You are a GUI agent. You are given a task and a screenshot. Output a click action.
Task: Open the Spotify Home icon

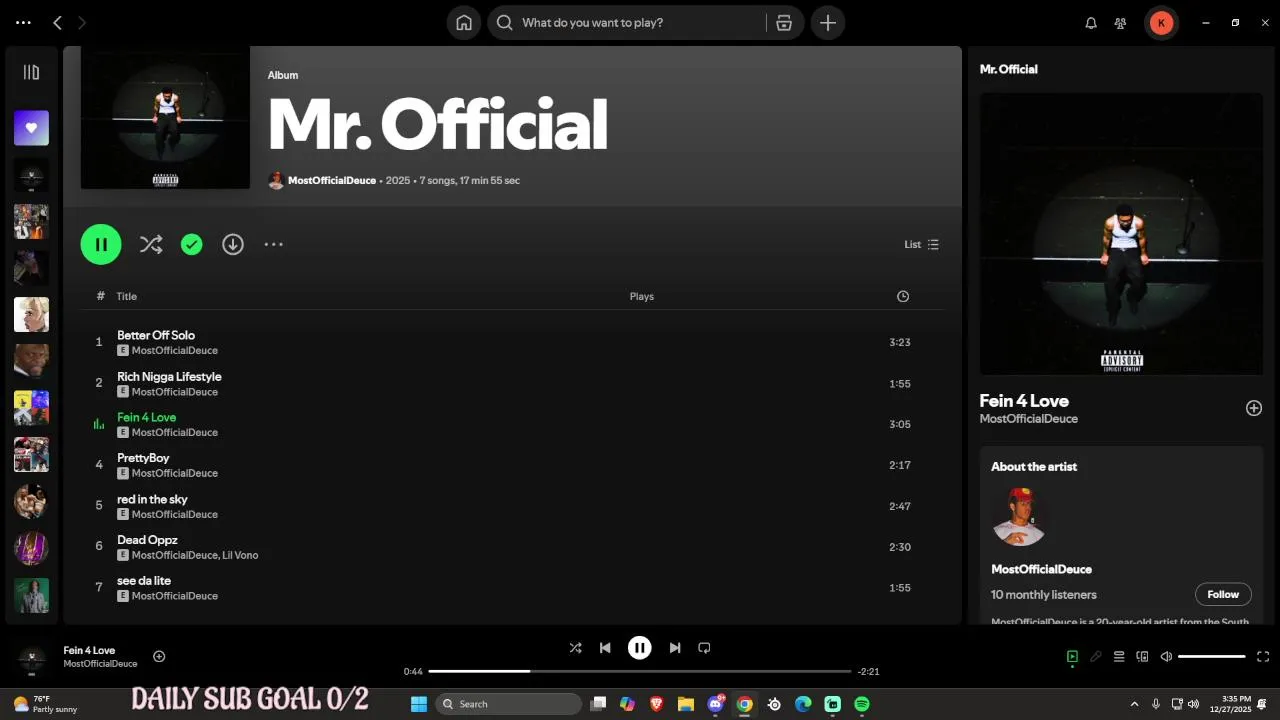click(x=463, y=23)
